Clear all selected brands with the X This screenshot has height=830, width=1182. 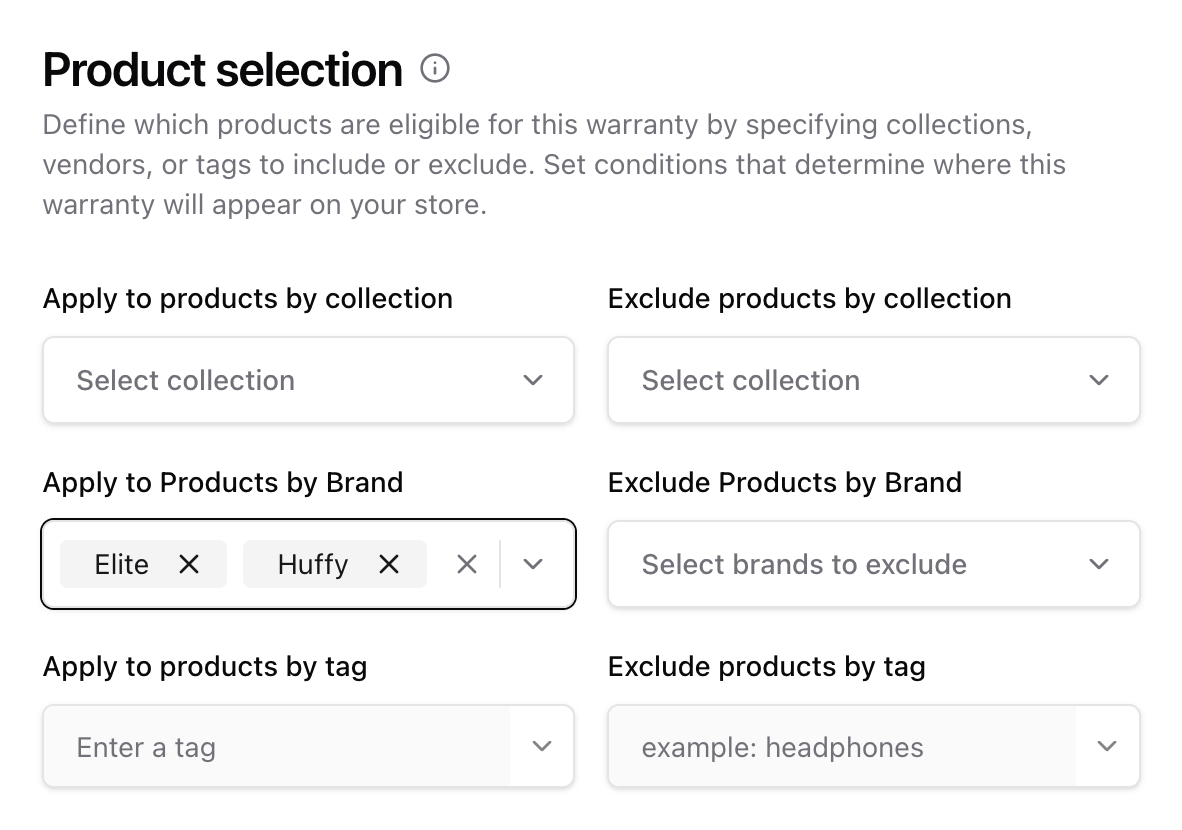point(467,564)
